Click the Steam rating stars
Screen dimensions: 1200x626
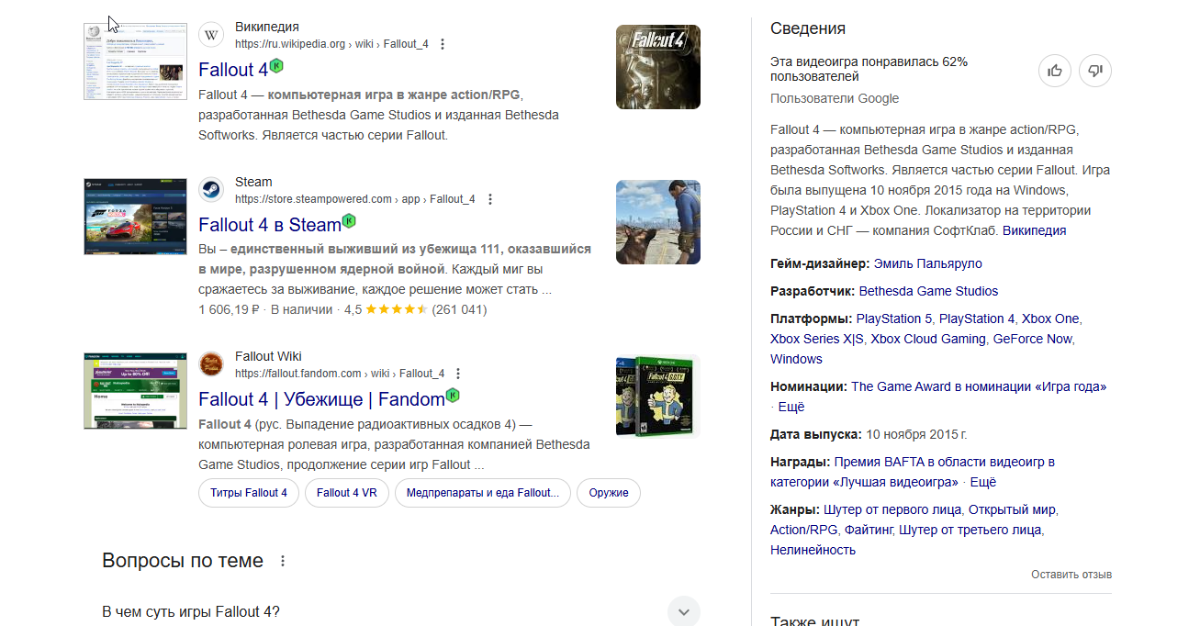(396, 310)
